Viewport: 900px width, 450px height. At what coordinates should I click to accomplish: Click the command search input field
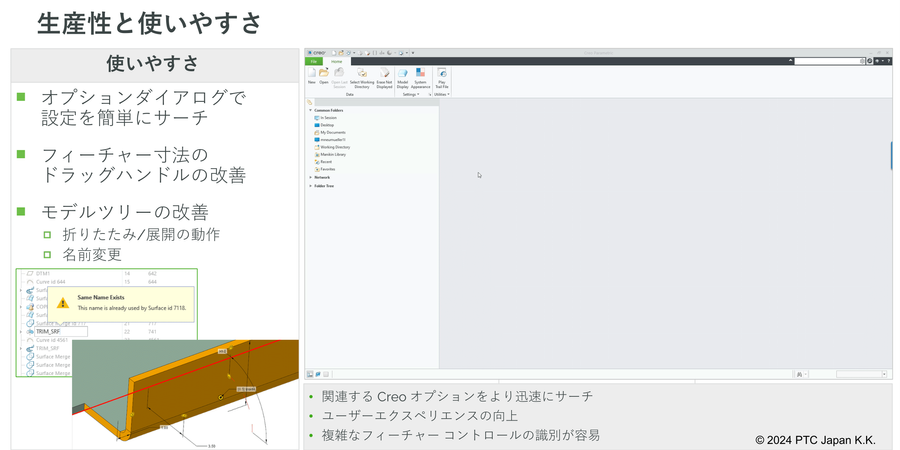[827, 61]
